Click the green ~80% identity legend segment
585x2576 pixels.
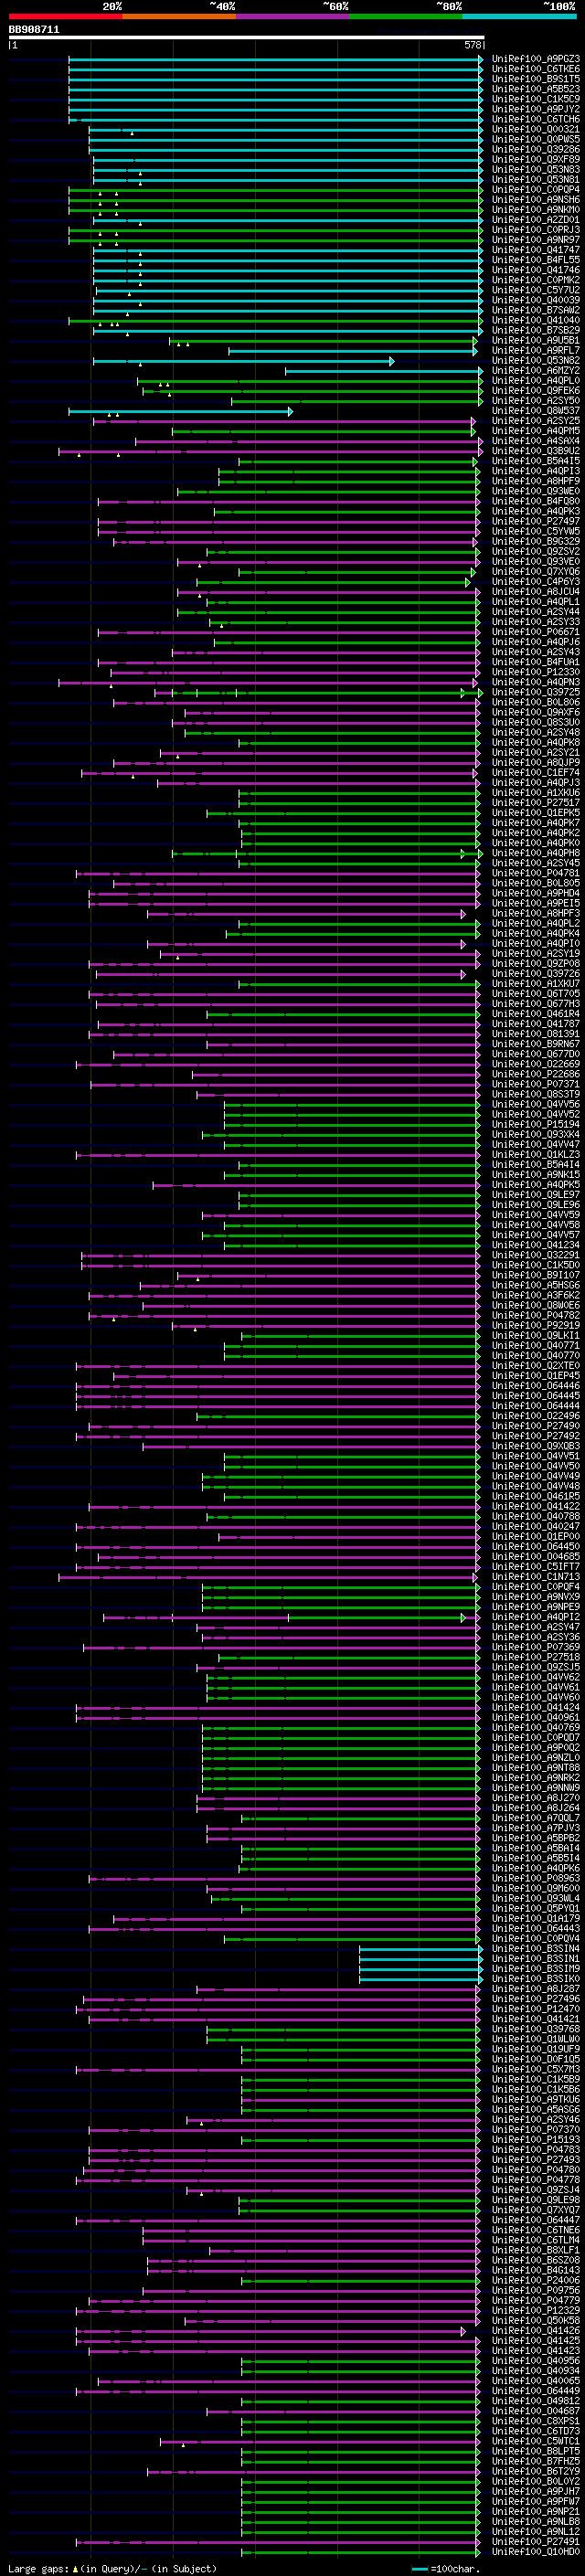click(406, 15)
